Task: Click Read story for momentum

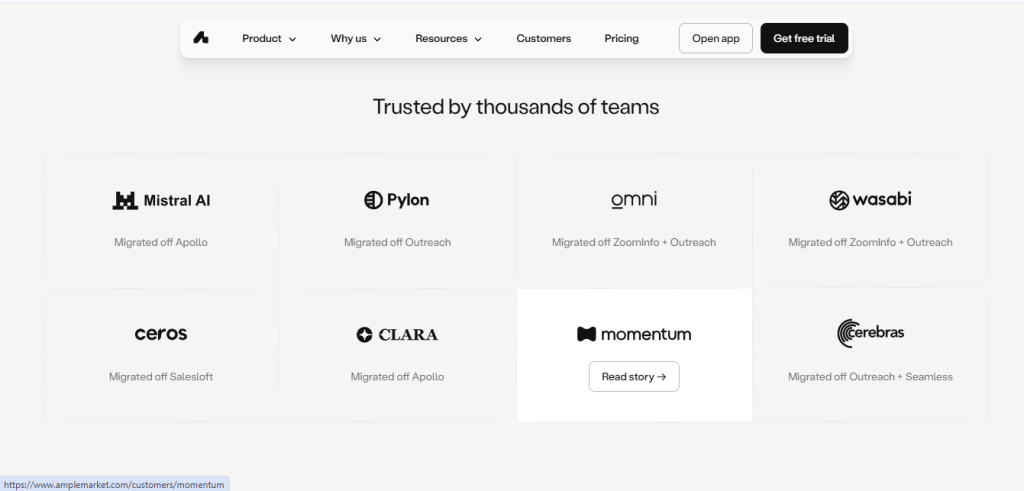Action: [634, 377]
